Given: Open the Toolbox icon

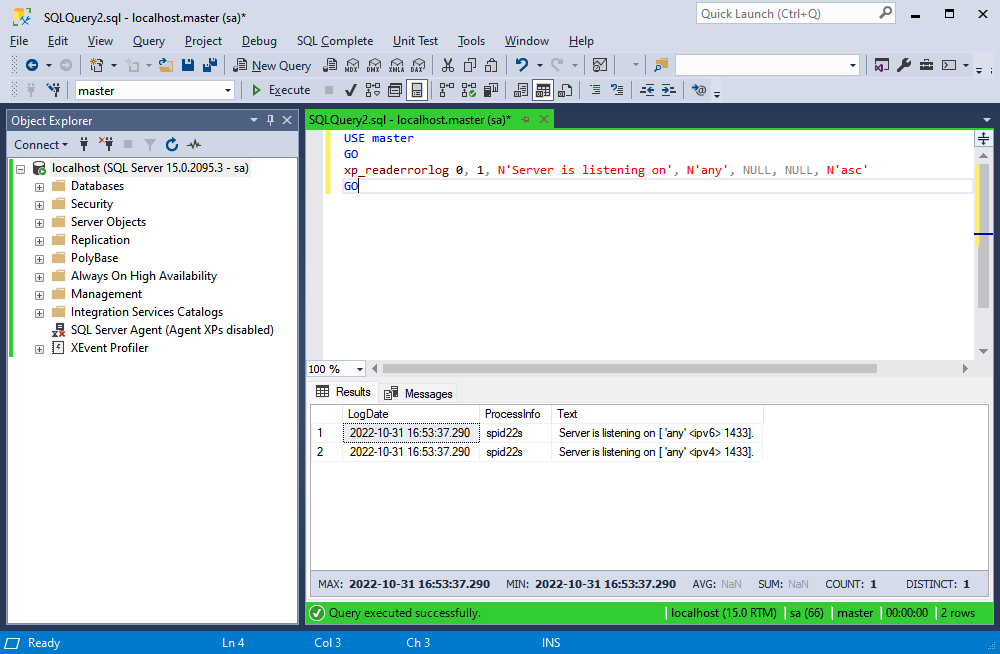Looking at the screenshot, I should [926, 65].
